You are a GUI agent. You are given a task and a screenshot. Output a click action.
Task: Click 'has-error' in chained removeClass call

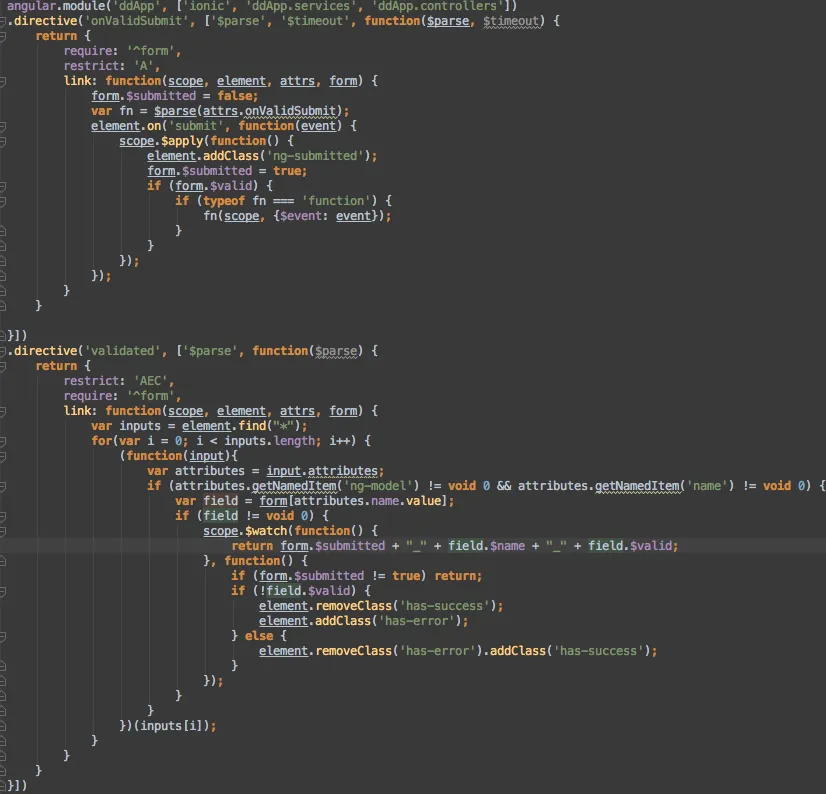437,651
